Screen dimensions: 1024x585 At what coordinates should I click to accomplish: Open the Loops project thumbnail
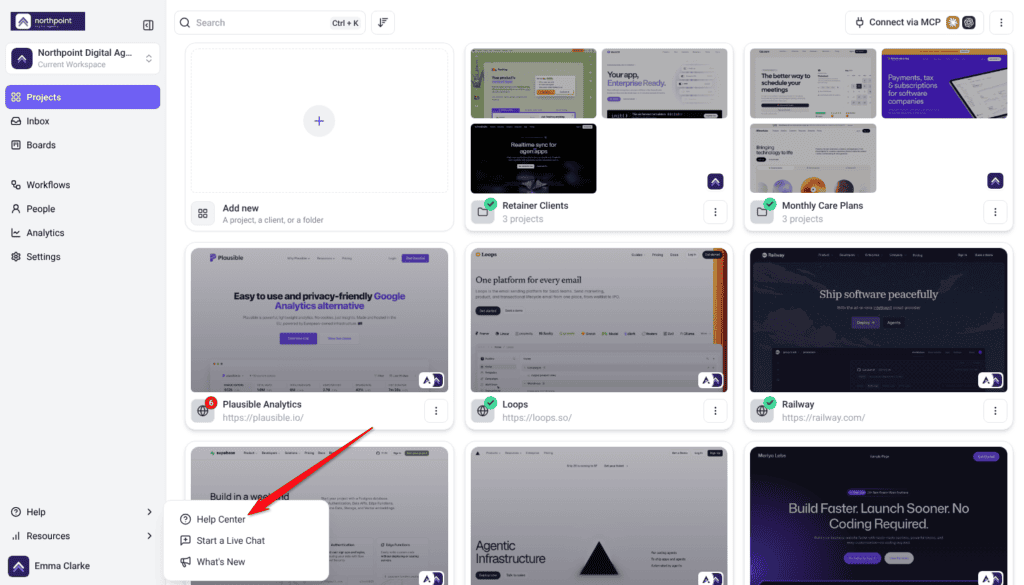point(599,320)
